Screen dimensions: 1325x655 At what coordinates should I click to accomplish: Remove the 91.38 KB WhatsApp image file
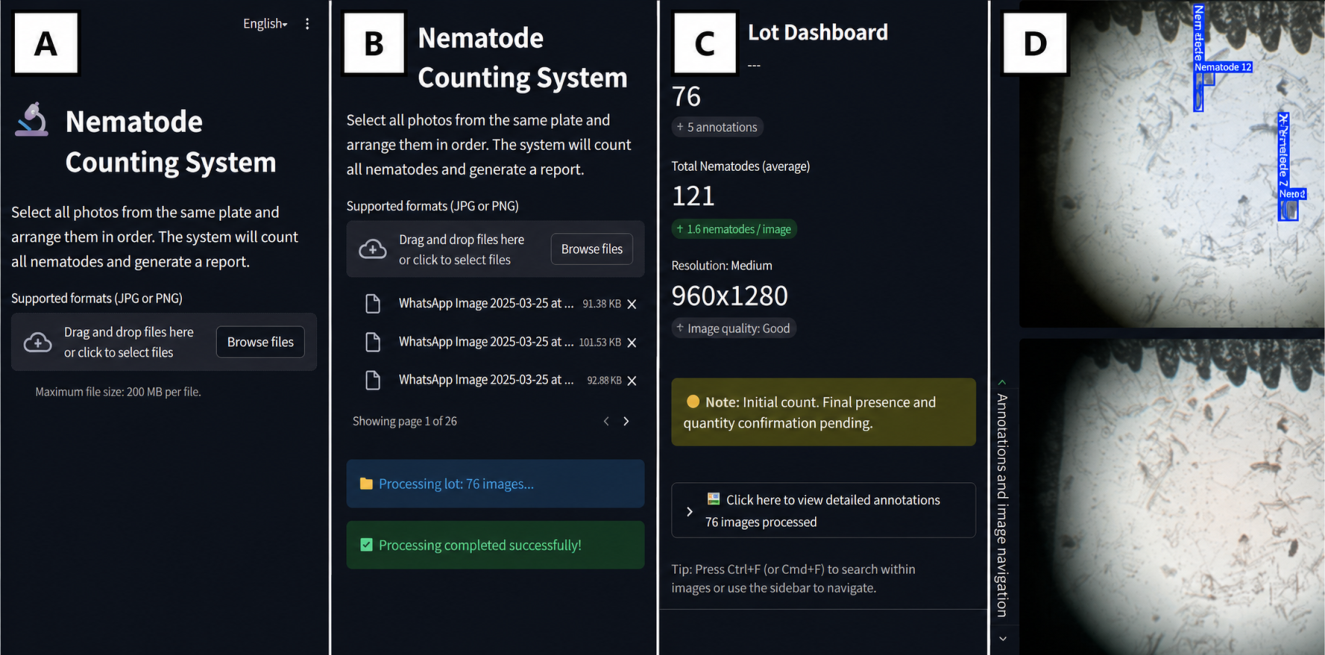632,304
